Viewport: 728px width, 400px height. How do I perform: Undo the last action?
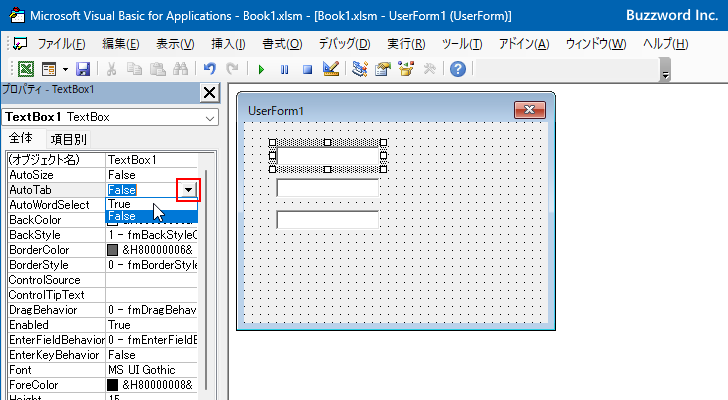[x=209, y=69]
